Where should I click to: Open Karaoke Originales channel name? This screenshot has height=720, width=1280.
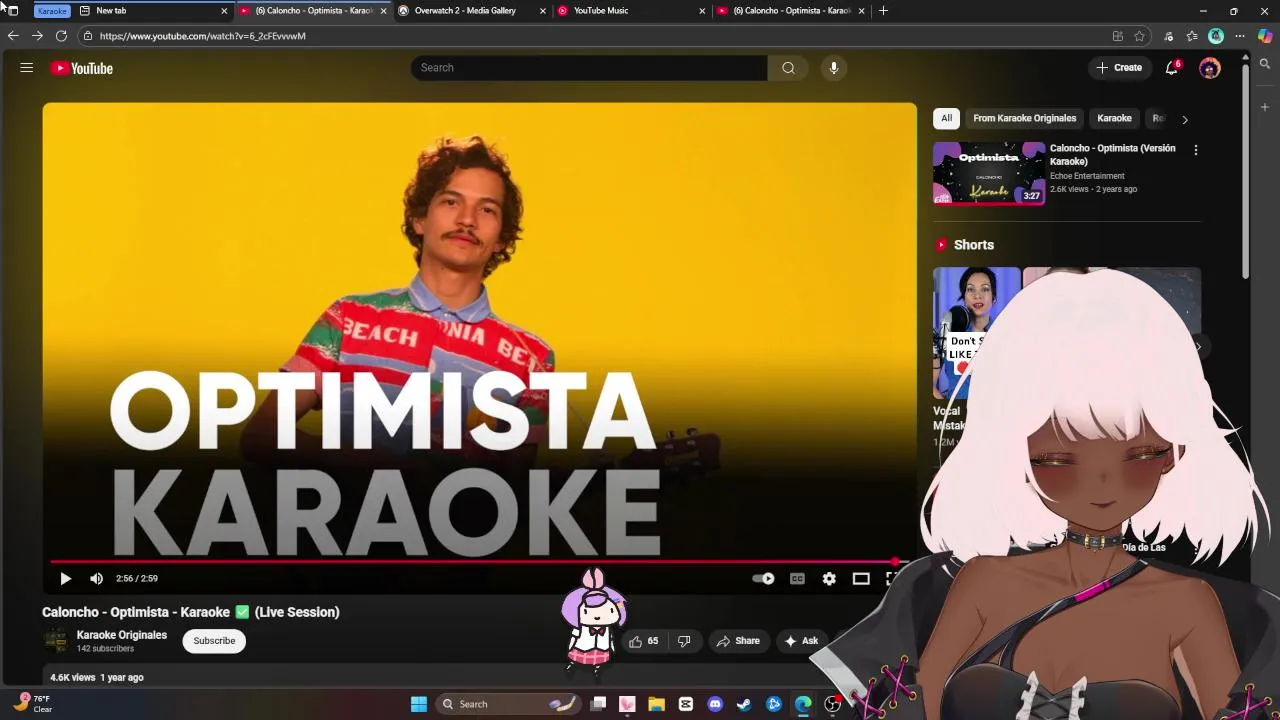pyautogui.click(x=122, y=635)
